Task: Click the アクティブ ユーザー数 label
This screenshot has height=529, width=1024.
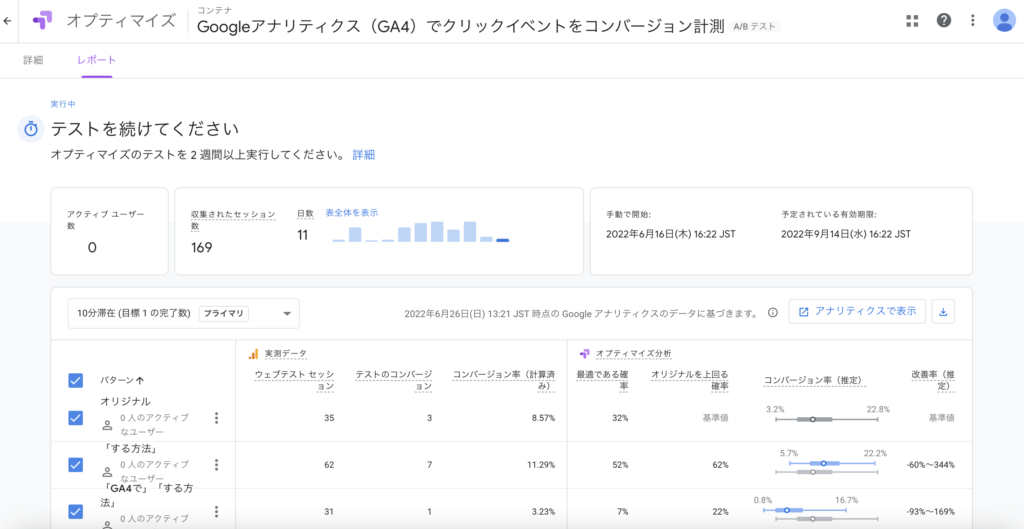Action: click(105, 219)
